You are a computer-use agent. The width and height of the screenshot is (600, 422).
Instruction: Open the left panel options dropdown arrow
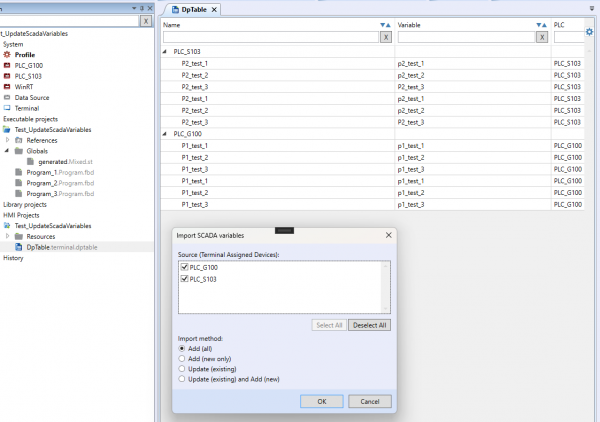point(134,8)
